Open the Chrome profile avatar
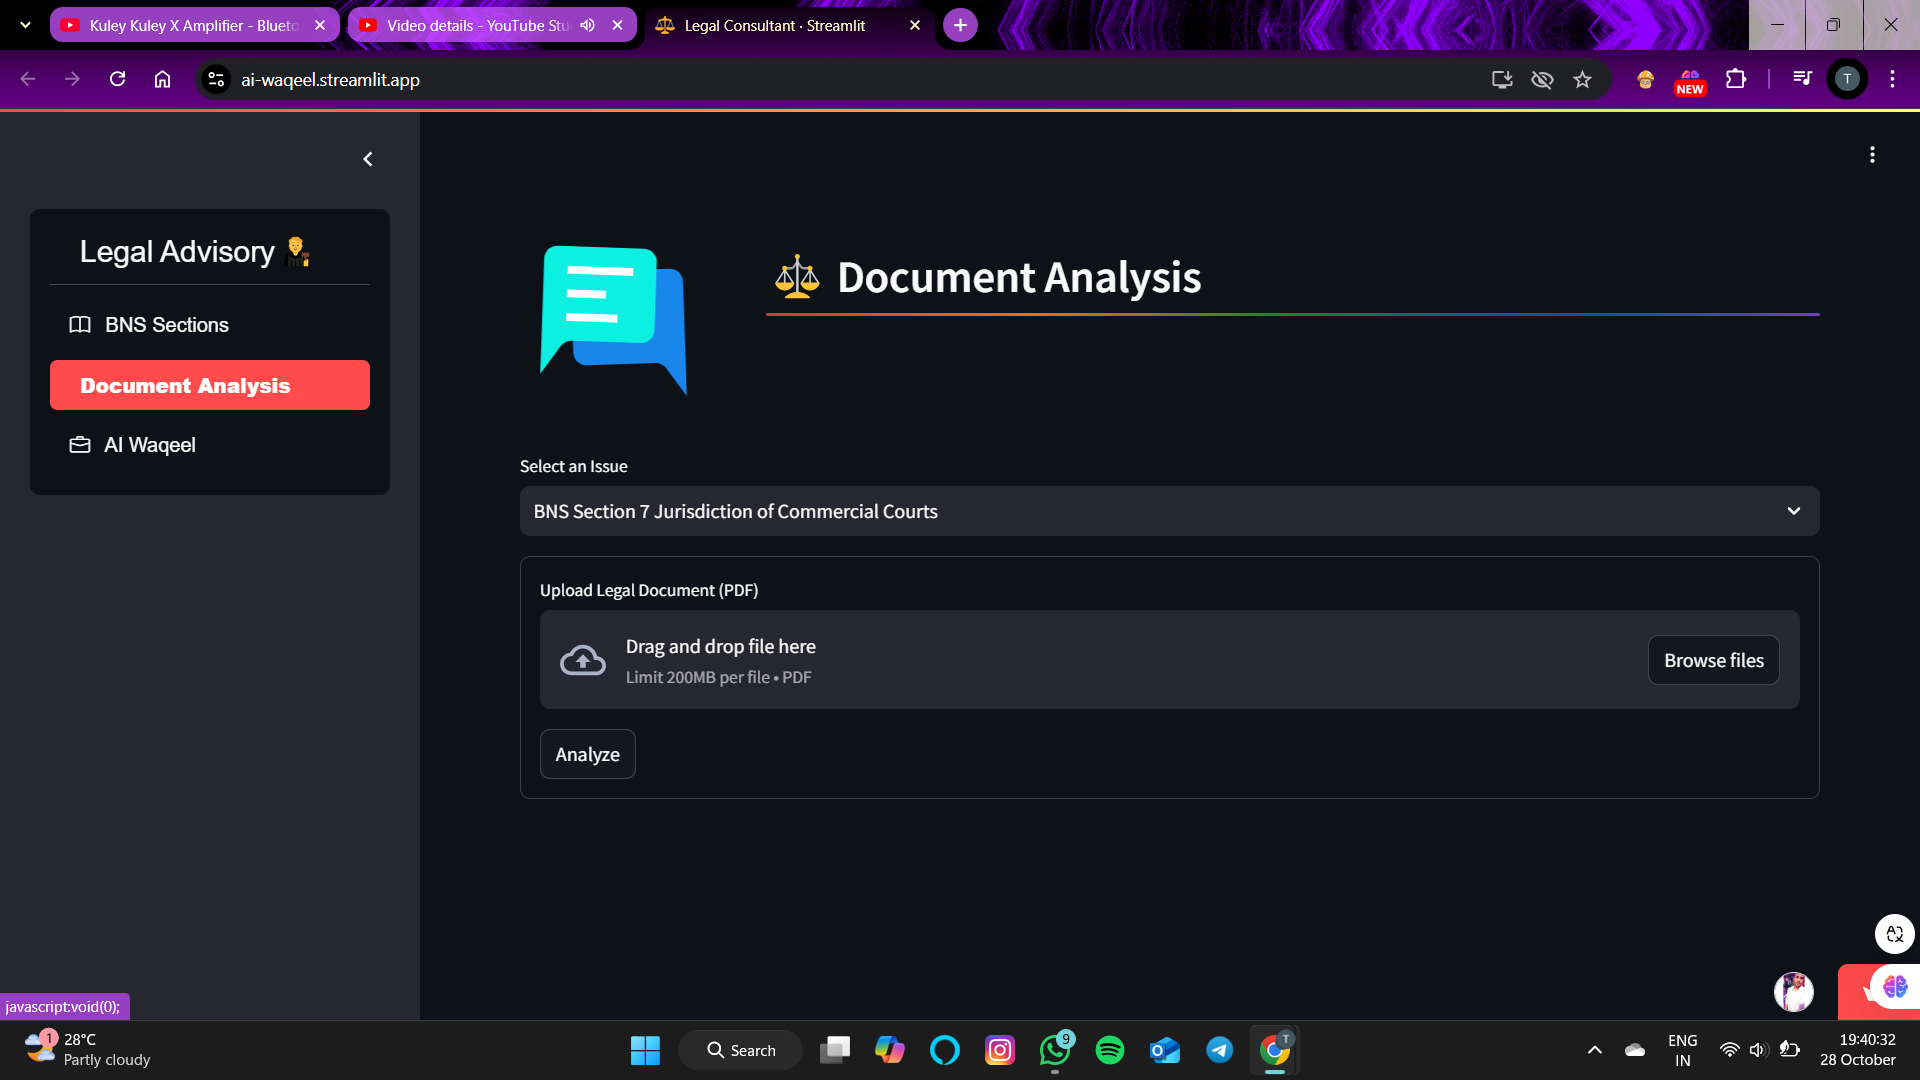The image size is (1920, 1080). tap(1847, 79)
